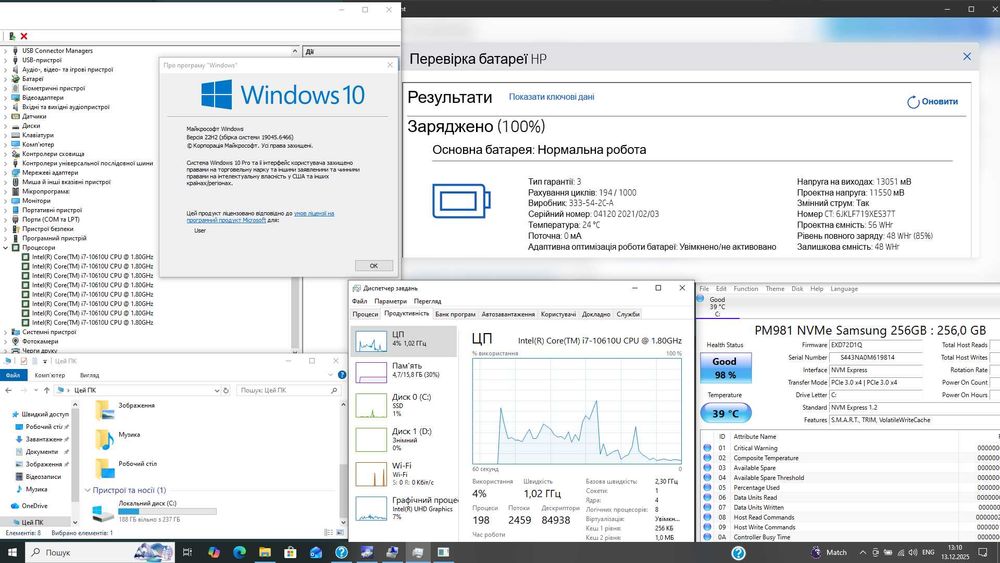The height and width of the screenshot is (563, 1000).
Task: Expand Мережеві адаптери category
Action: [6, 172]
